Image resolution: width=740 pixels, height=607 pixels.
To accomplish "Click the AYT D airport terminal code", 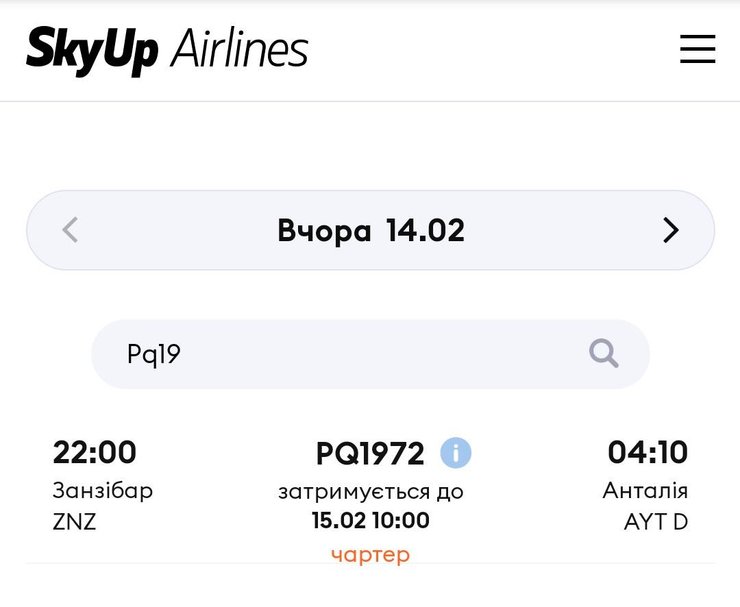I will [x=655, y=521].
